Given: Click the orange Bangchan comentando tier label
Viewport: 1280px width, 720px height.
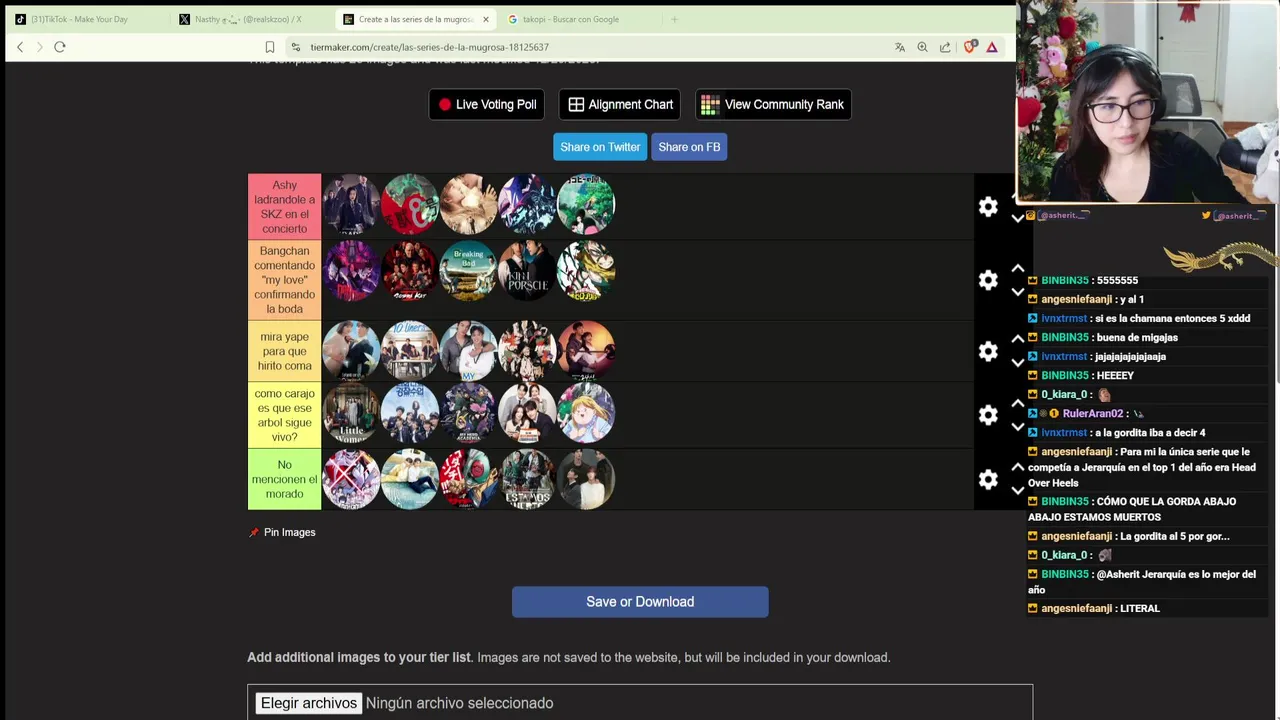Looking at the screenshot, I should pos(285,280).
